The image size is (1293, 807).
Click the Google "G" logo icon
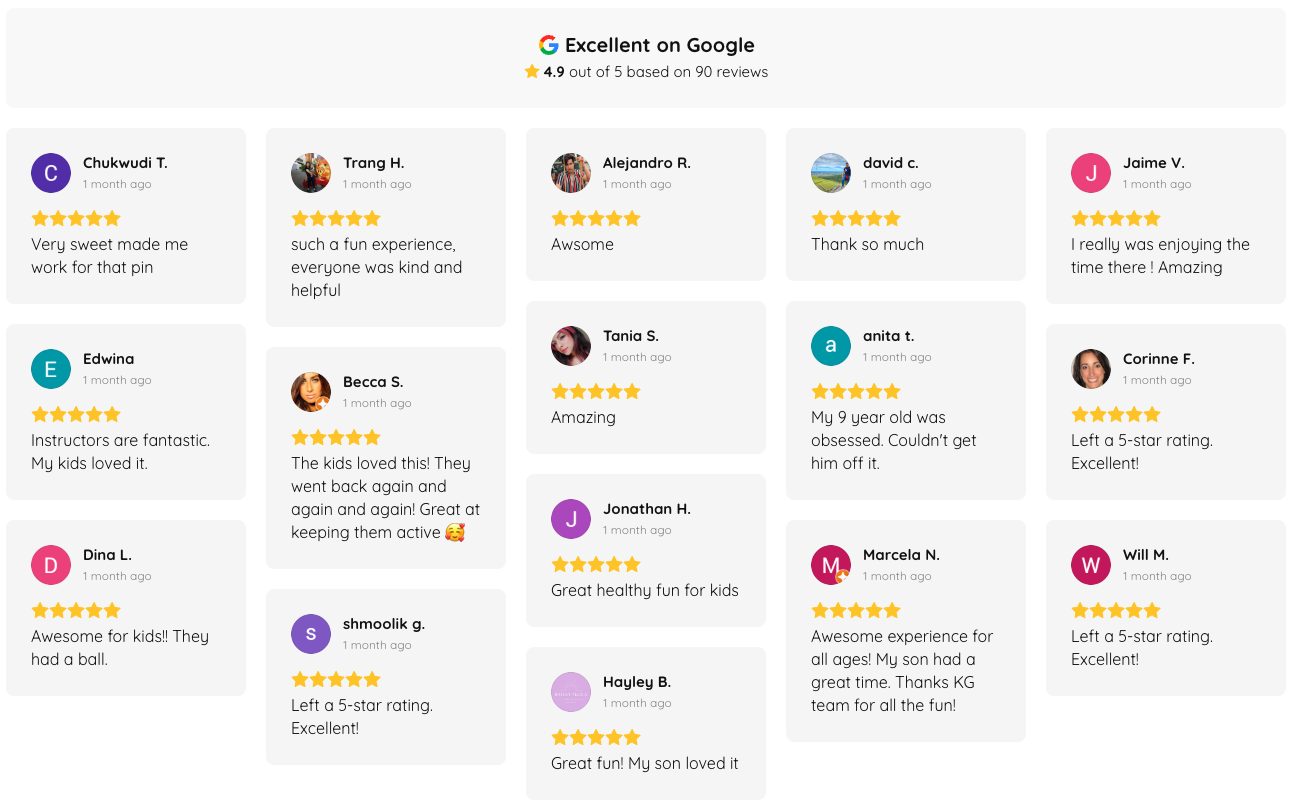pos(548,44)
